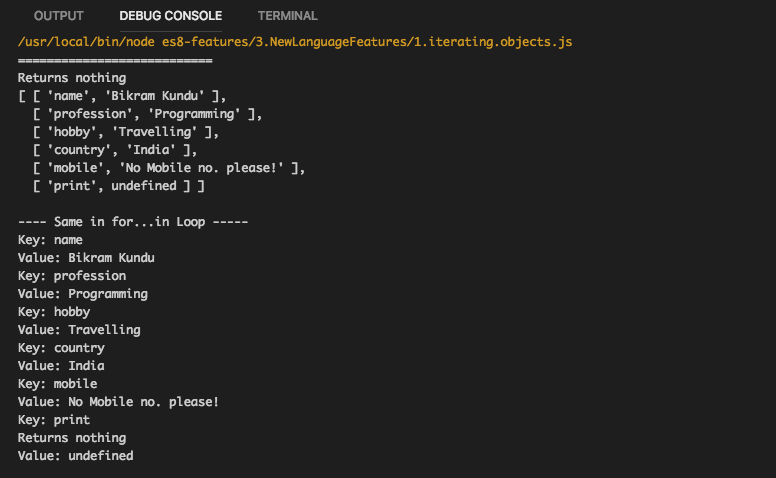Select the DEBUG CONSOLE tab
The image size is (776, 478).
(170, 16)
